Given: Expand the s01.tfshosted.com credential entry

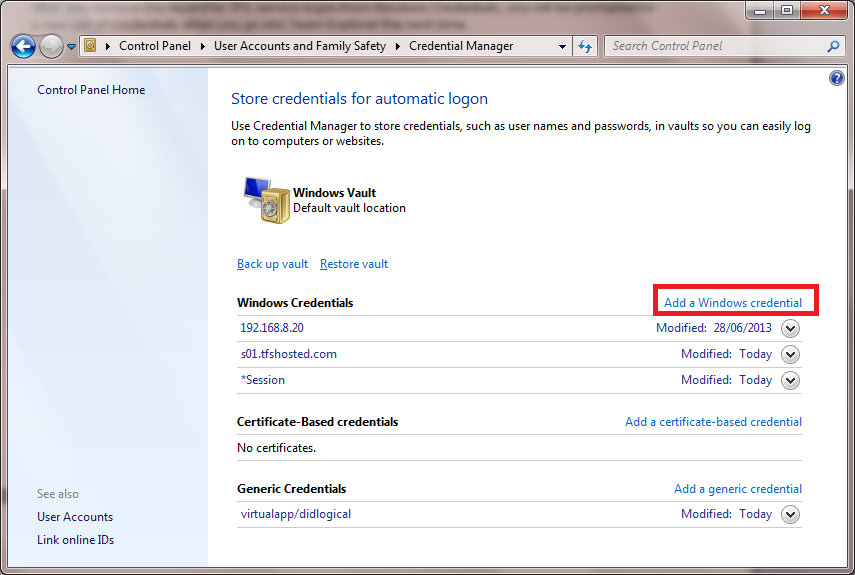Looking at the screenshot, I should 790,354.
